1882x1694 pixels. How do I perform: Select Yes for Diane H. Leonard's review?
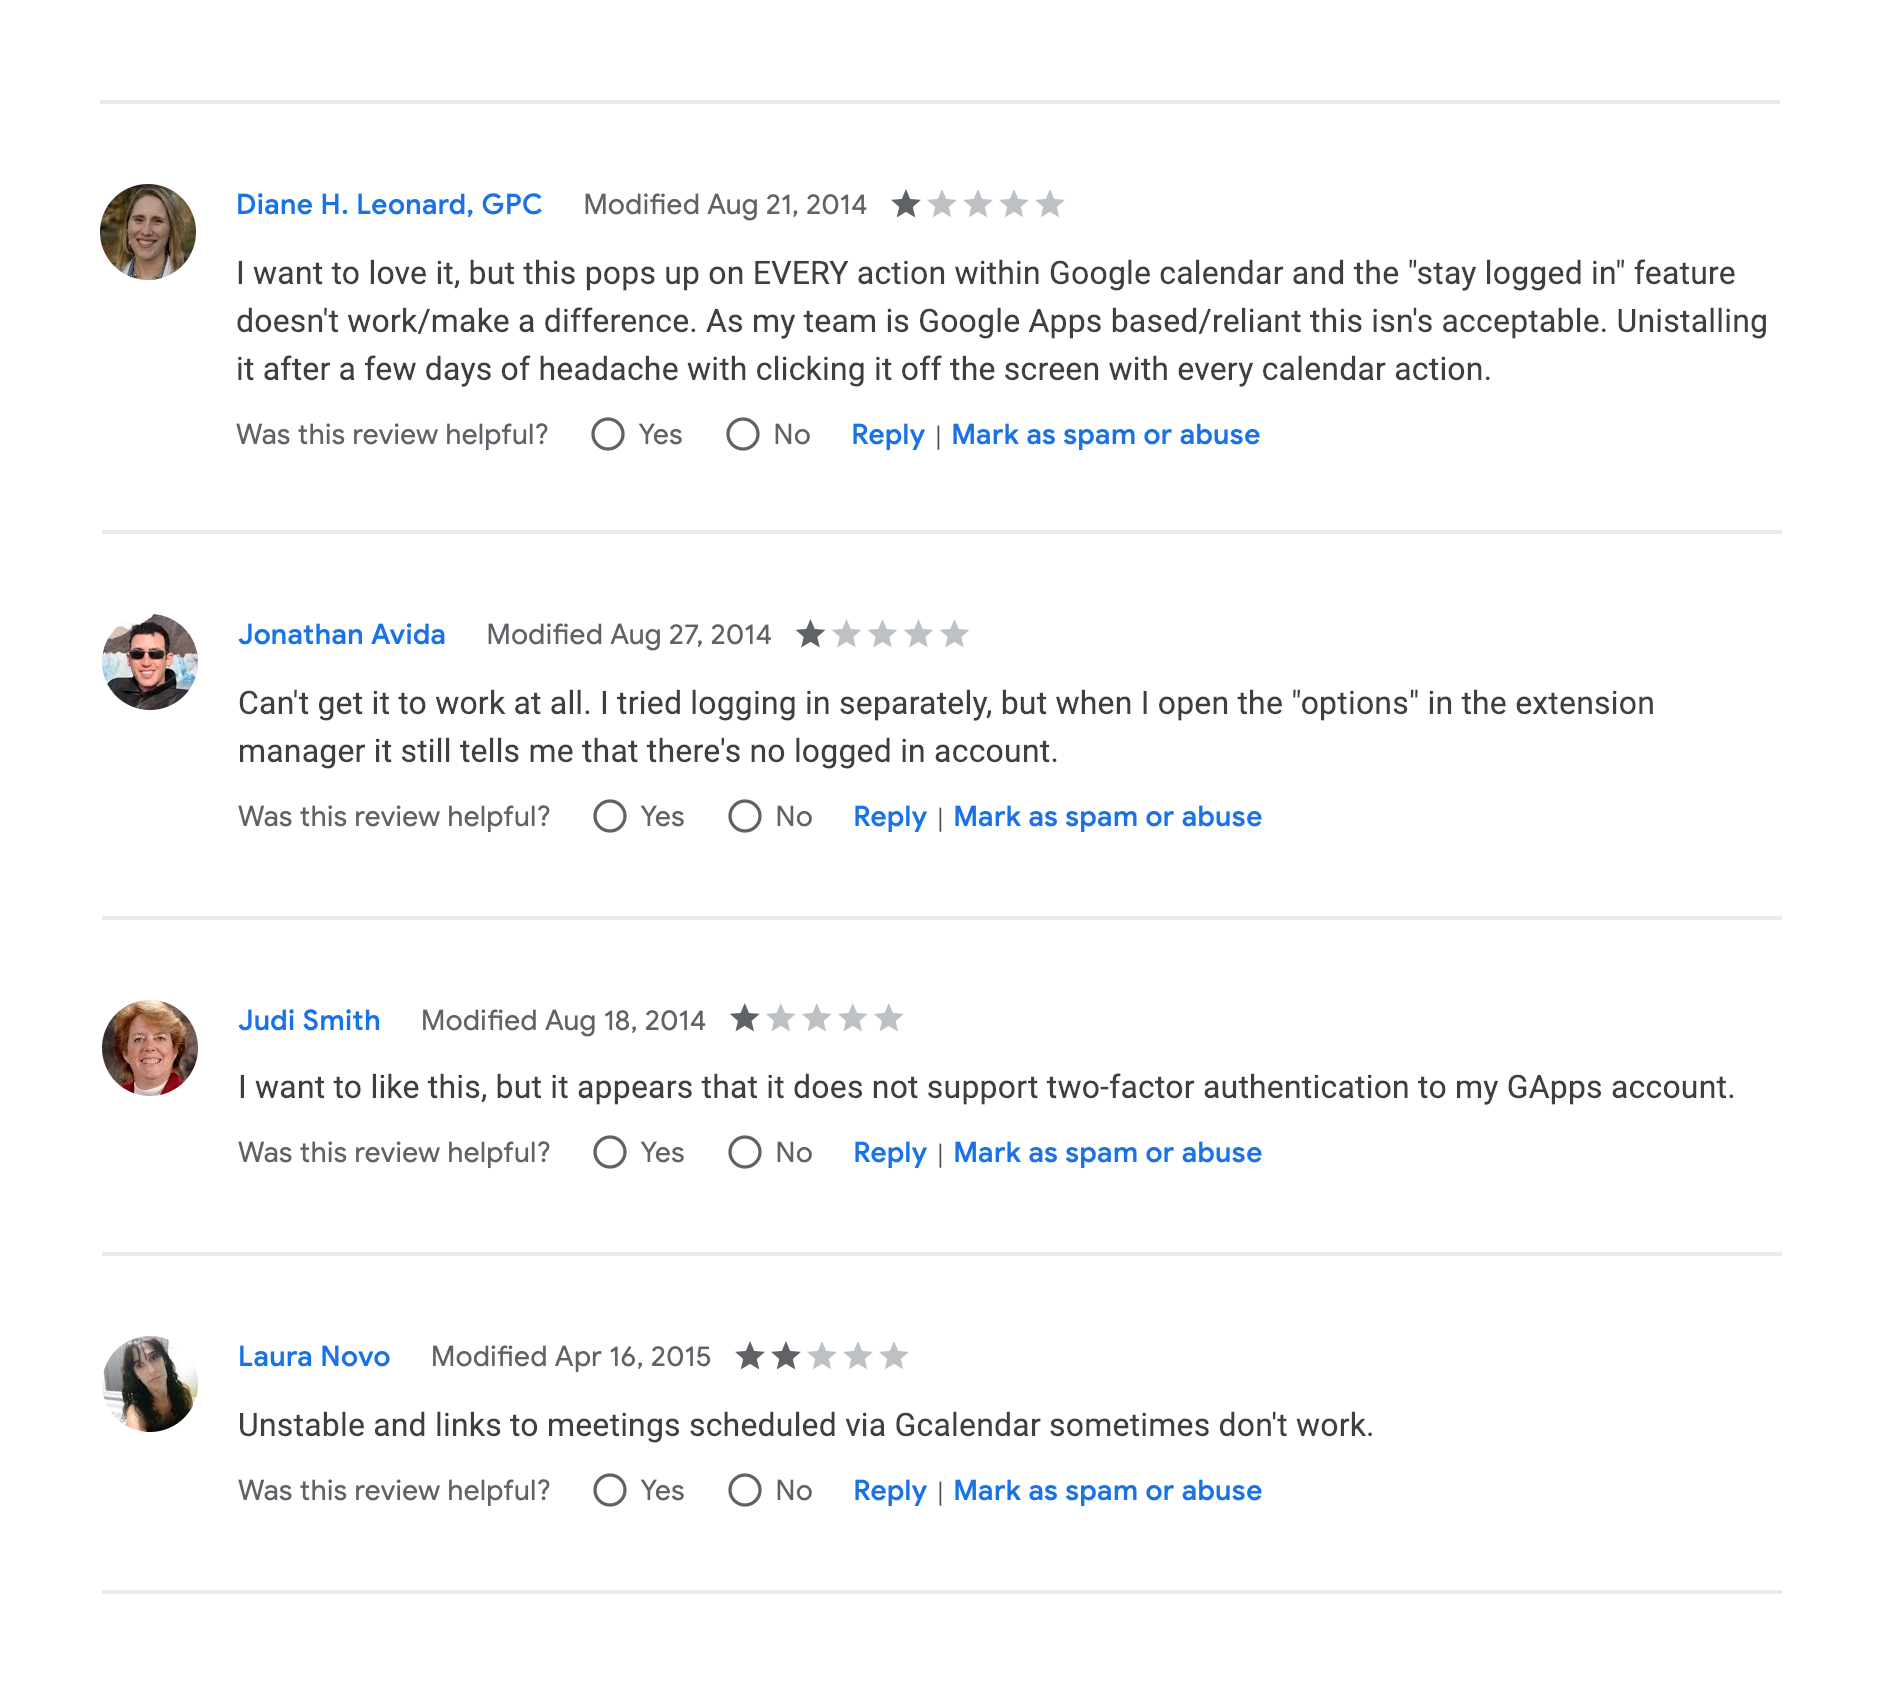[x=608, y=435]
